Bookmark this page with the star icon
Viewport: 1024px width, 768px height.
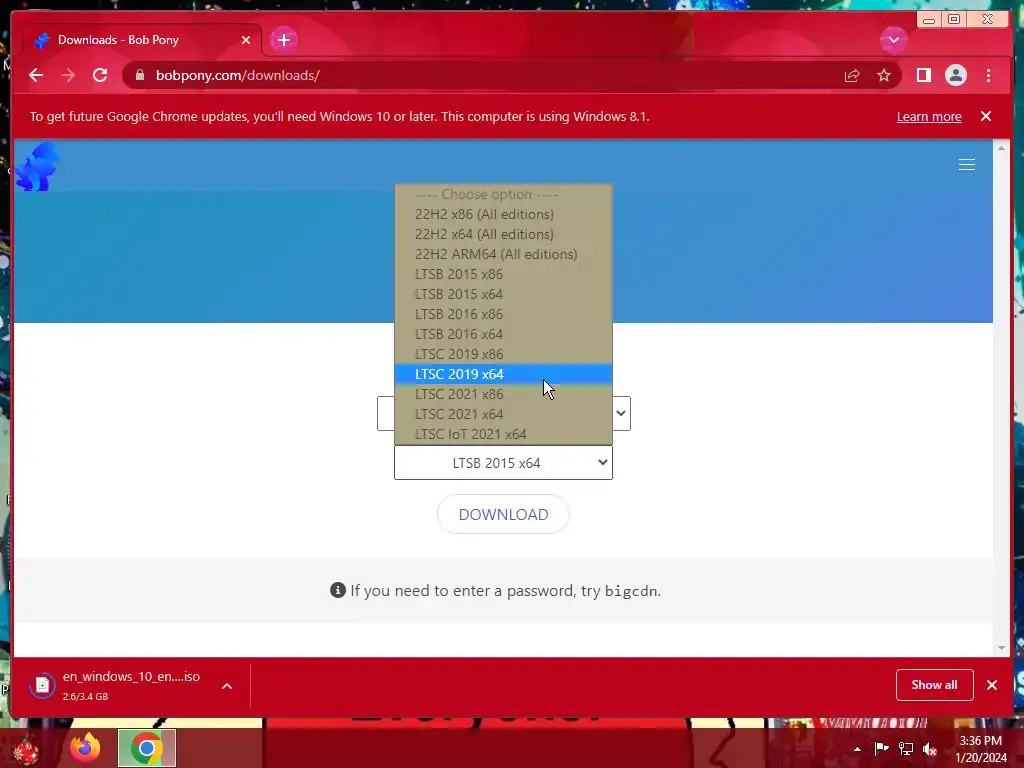click(884, 75)
